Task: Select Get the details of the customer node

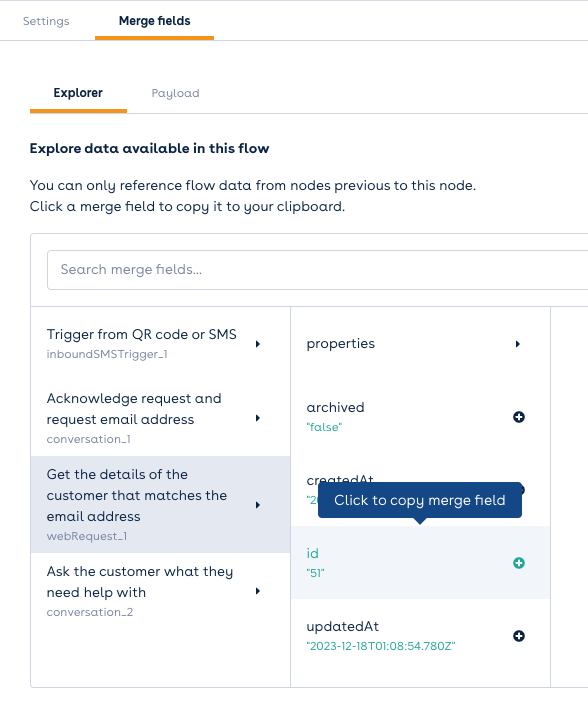Action: click(161, 504)
